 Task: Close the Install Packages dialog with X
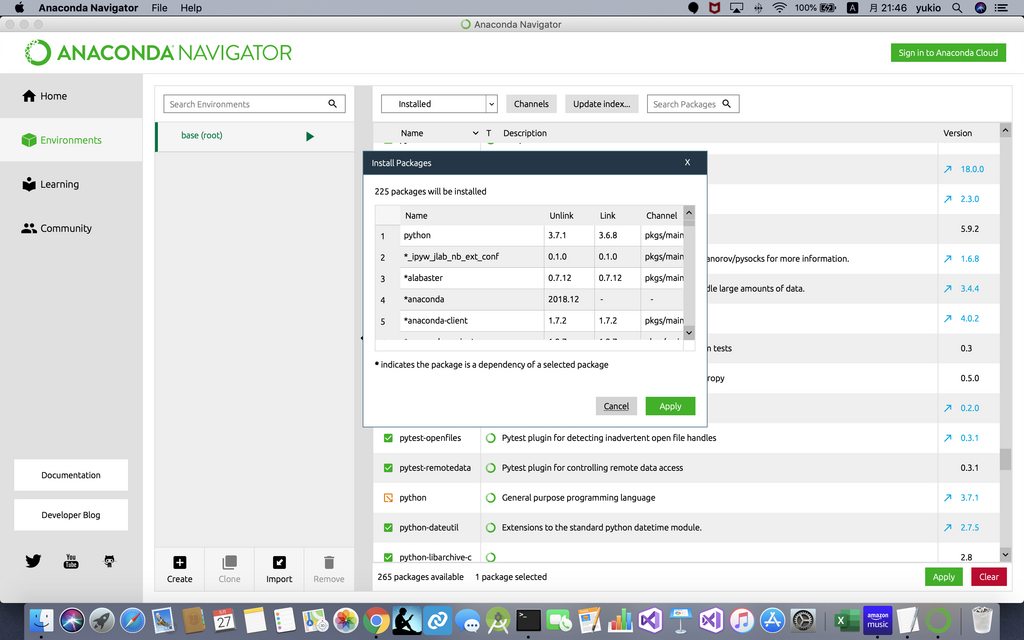pyautogui.click(x=687, y=162)
